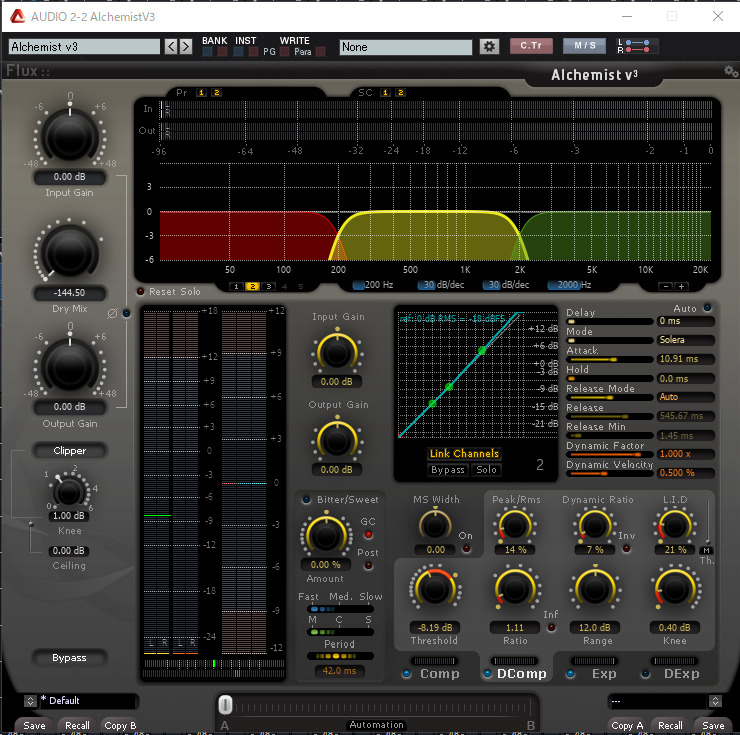740x735 pixels.
Task: Click the Attack slider
Action: pyautogui.click(x=610, y=360)
